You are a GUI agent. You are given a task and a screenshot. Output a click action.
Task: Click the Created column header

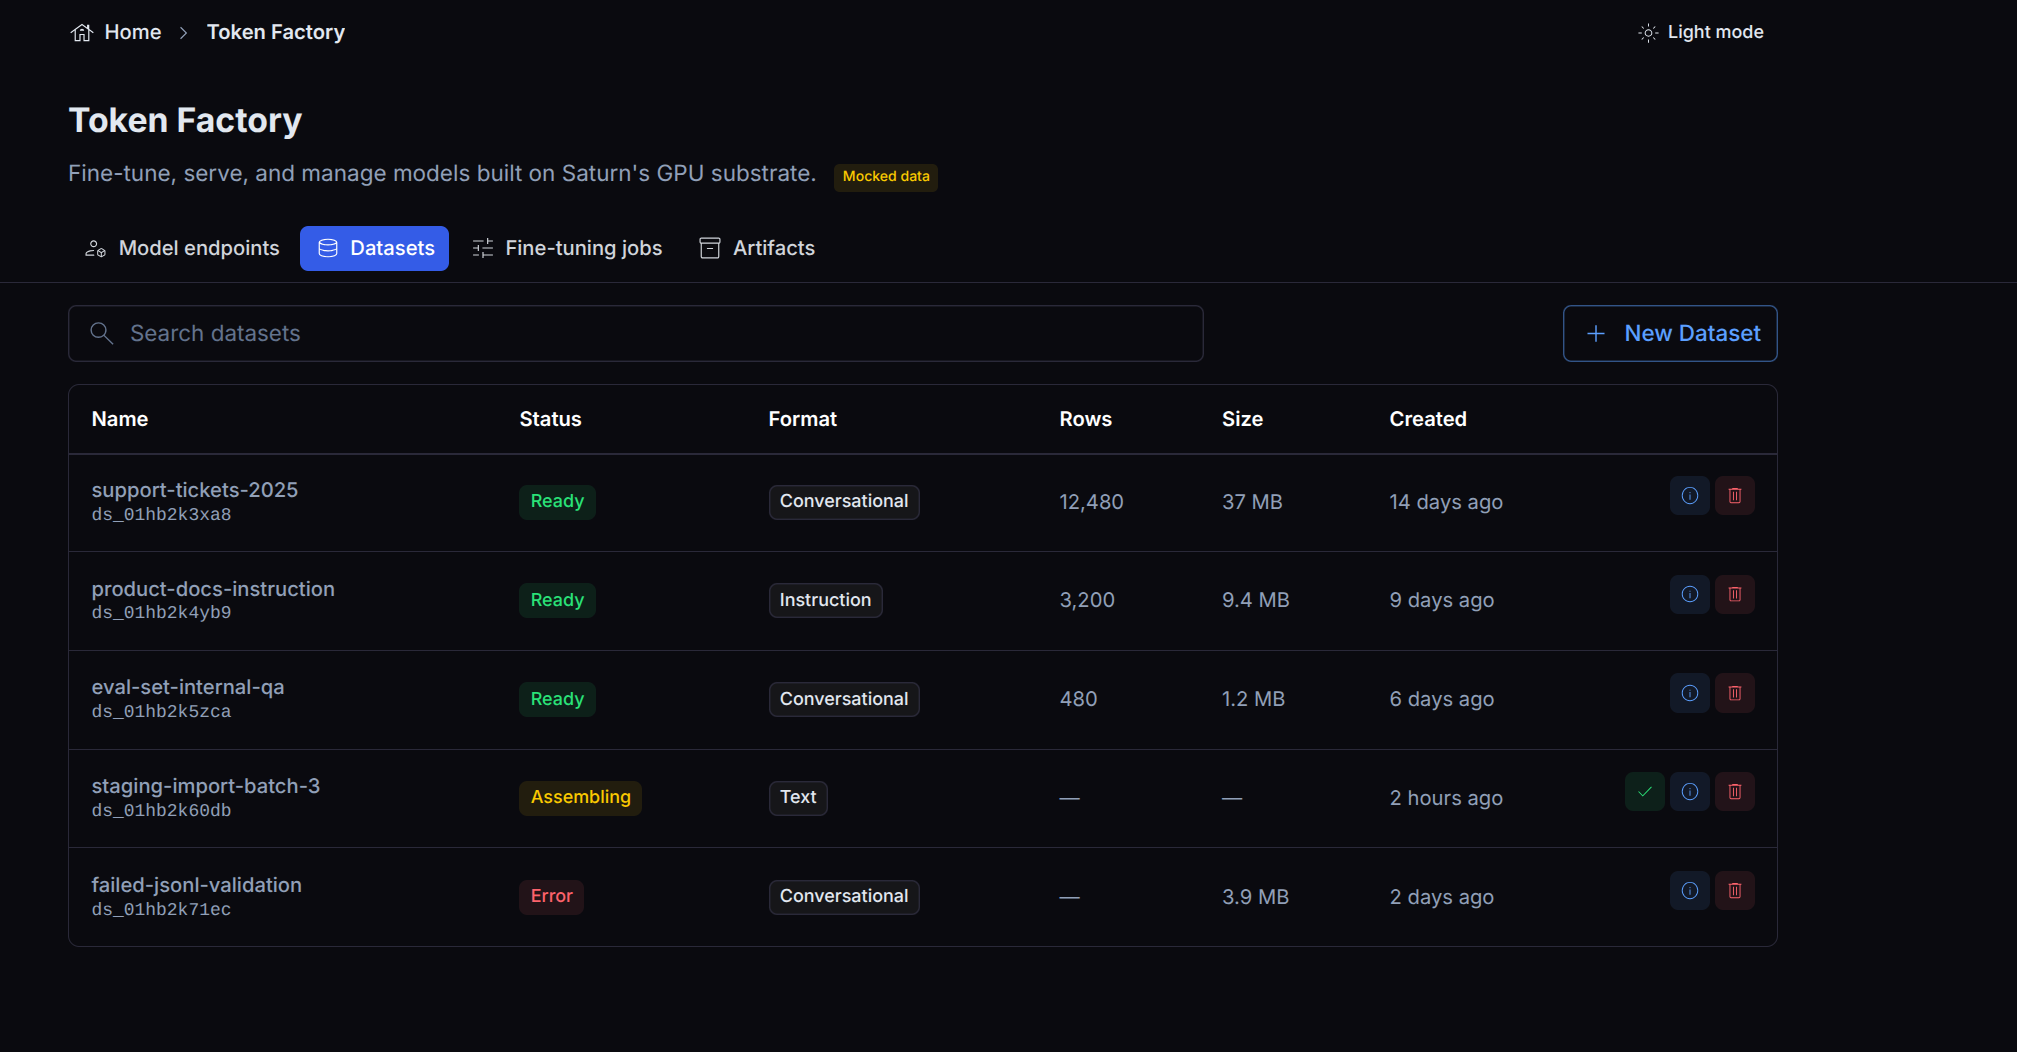click(x=1427, y=419)
